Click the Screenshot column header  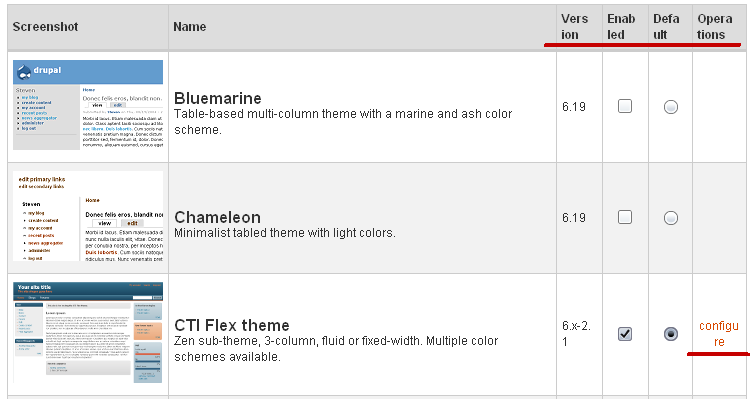click(45, 27)
